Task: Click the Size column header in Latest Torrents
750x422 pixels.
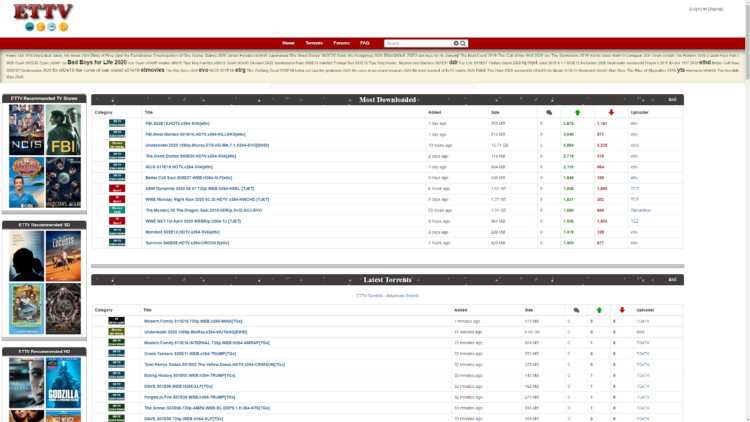Action: [529, 310]
